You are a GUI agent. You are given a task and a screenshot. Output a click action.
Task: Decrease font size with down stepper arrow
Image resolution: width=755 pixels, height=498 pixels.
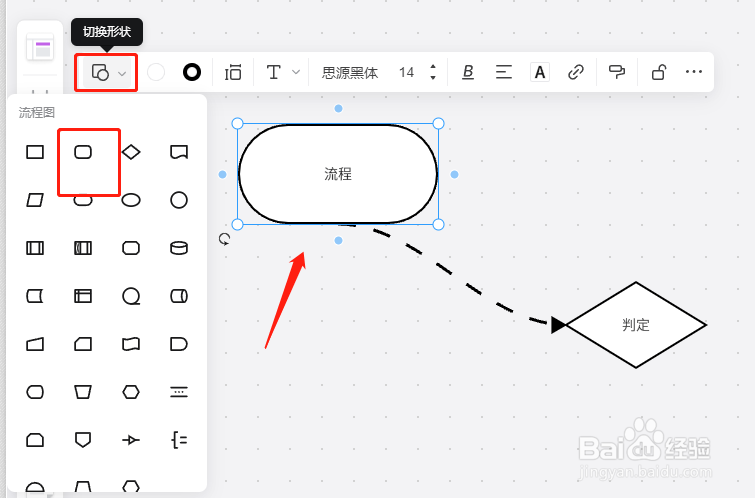(433, 78)
